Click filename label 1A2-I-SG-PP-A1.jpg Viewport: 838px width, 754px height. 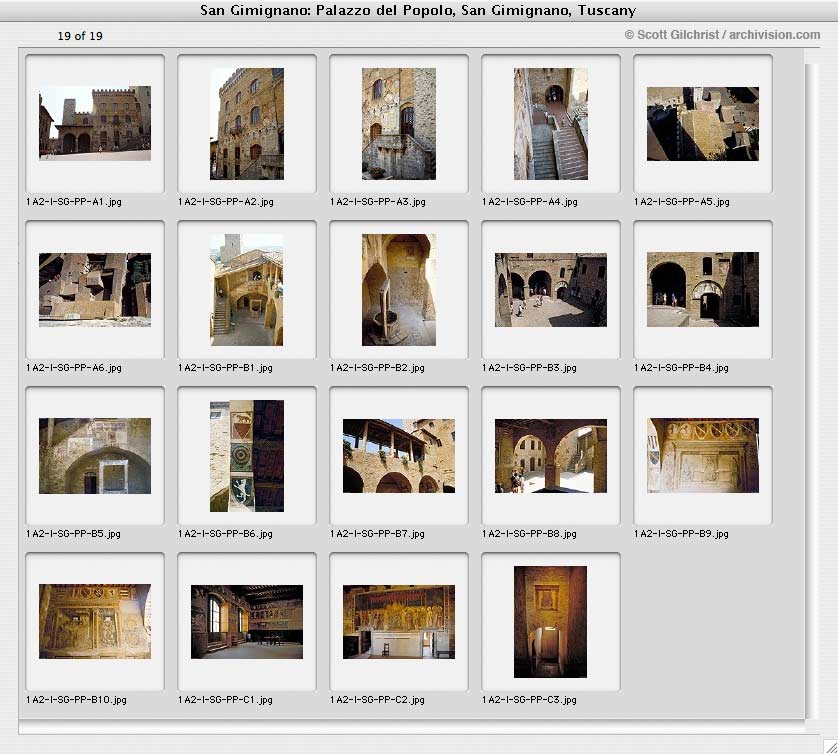[x=74, y=202]
